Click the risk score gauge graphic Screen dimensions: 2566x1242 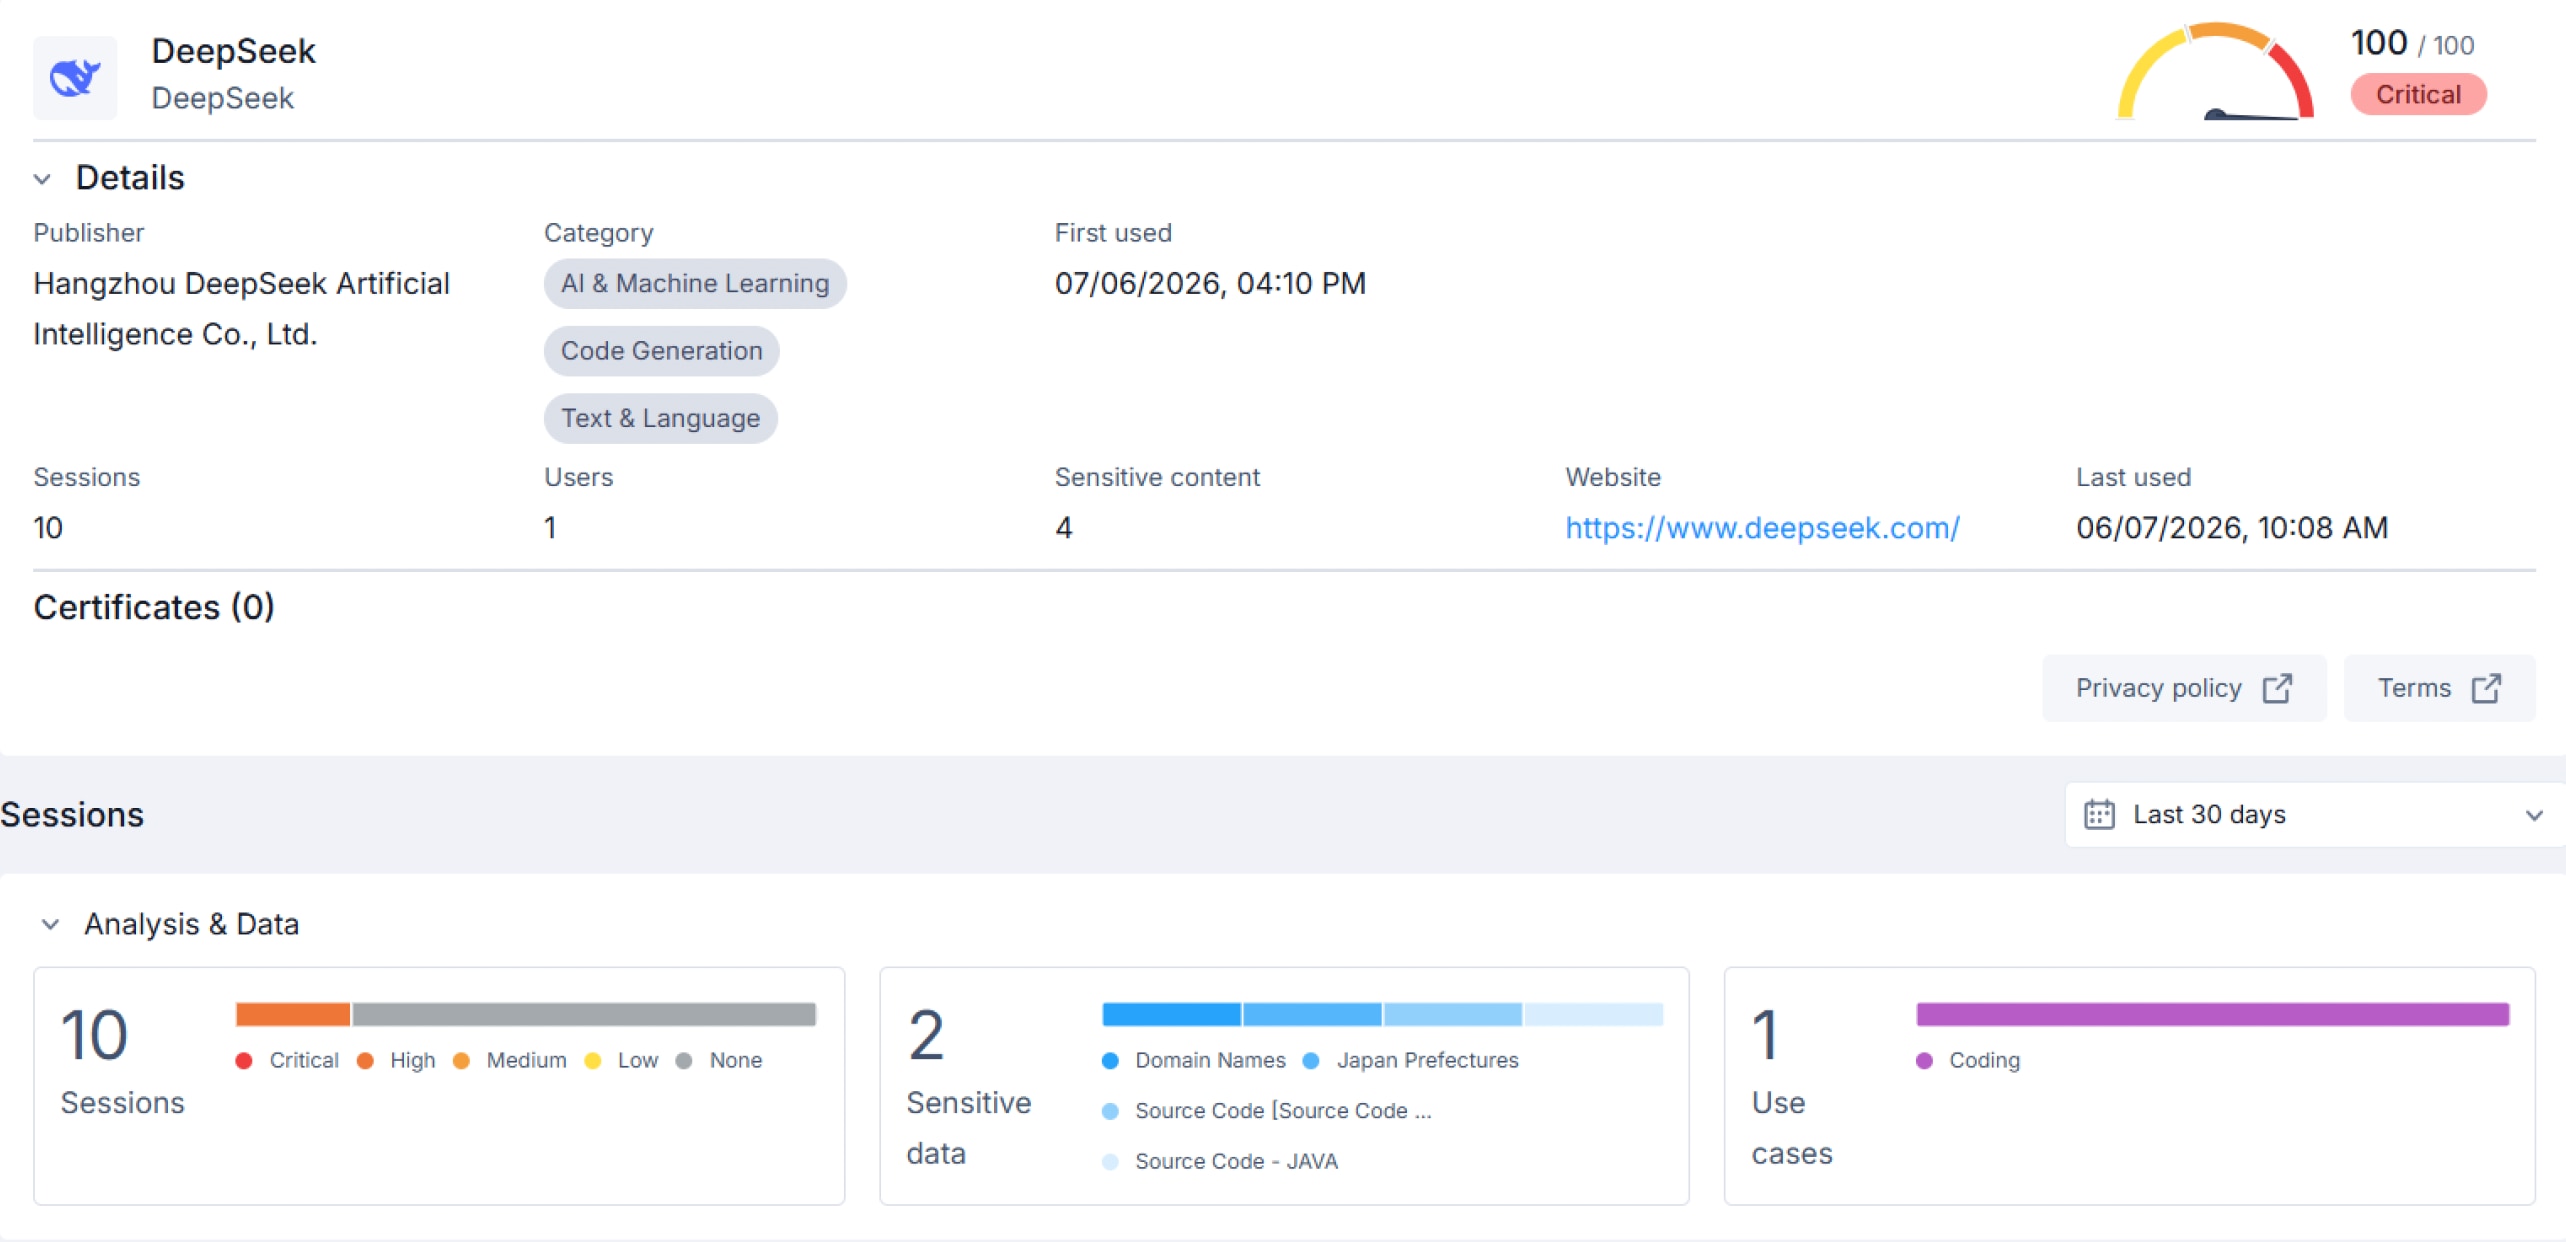pyautogui.click(x=2215, y=71)
